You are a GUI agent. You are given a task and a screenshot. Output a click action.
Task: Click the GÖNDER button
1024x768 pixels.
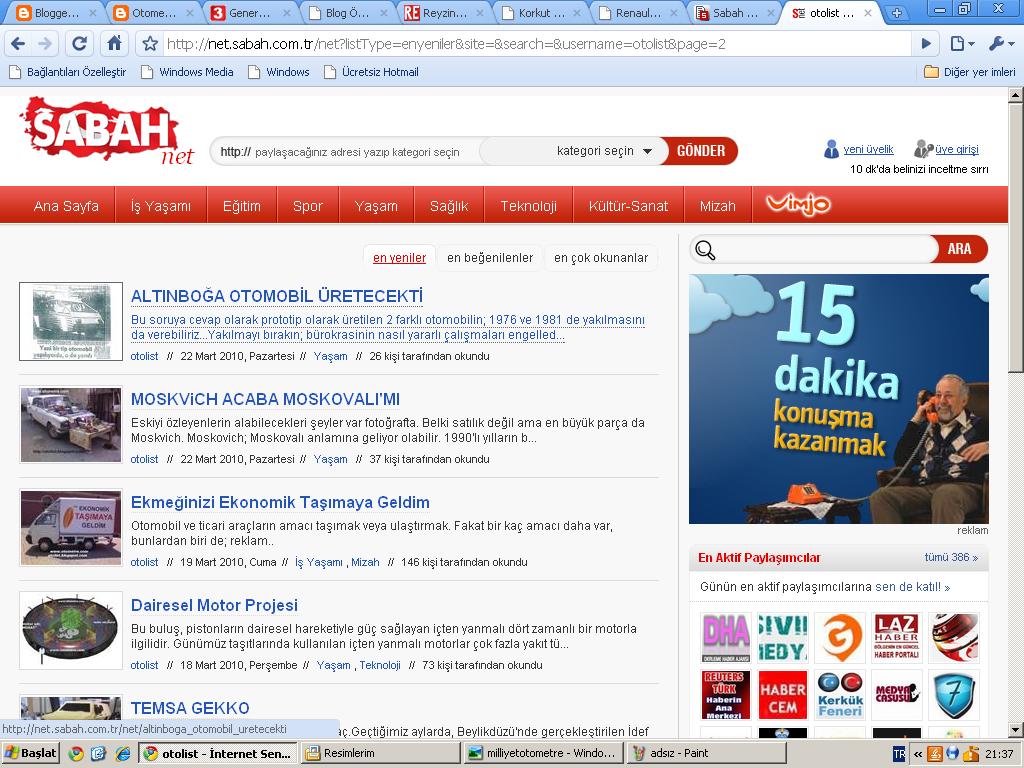coord(700,151)
